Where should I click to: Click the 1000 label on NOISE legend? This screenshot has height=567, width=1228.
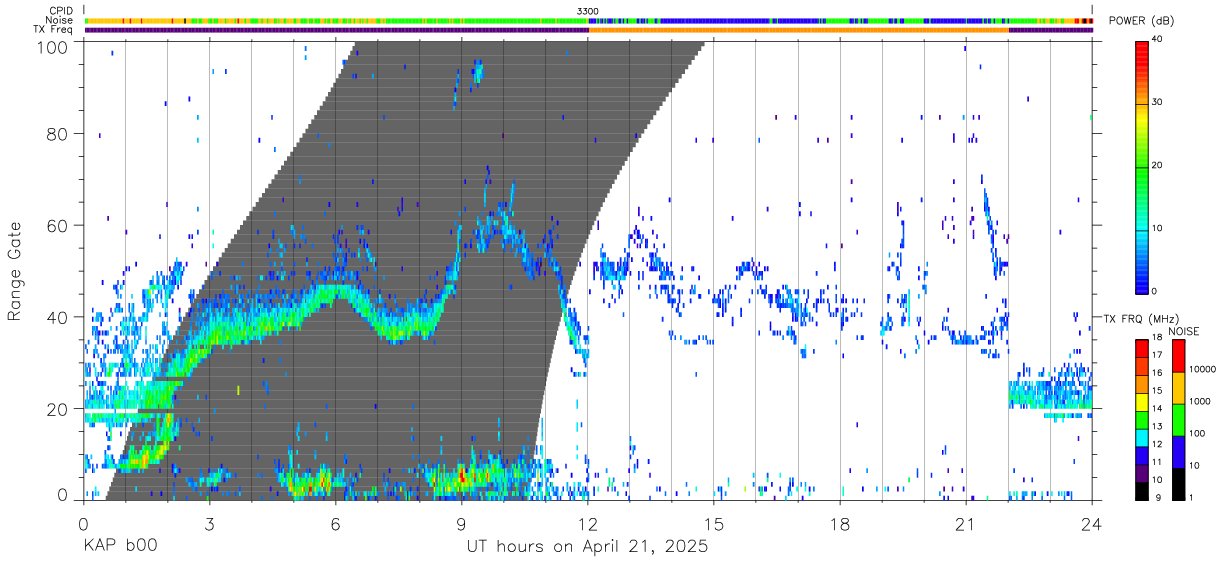1202,401
